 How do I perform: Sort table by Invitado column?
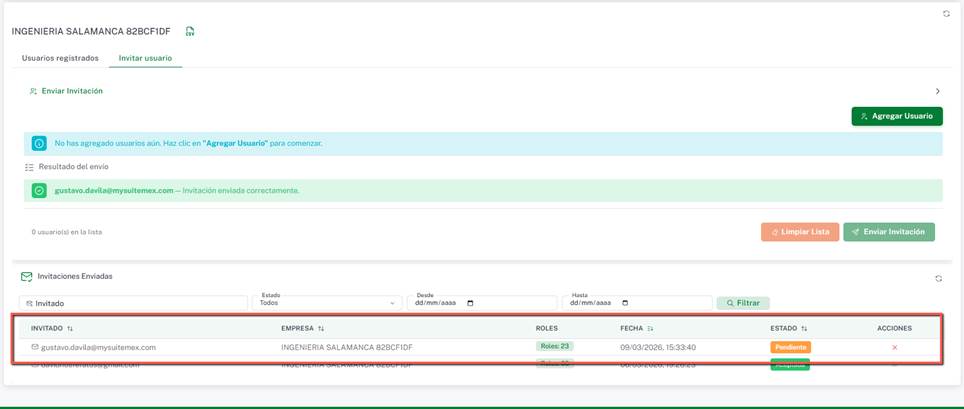tap(70, 328)
